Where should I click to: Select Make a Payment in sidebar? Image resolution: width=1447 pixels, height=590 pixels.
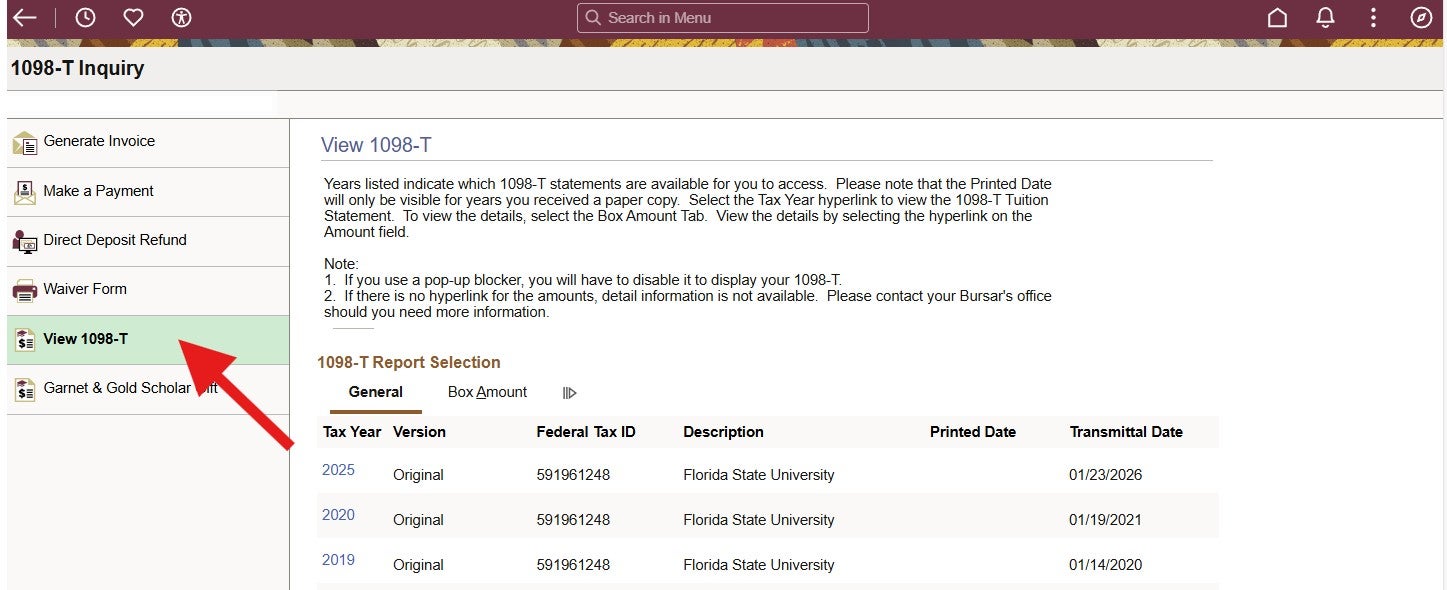coord(98,191)
